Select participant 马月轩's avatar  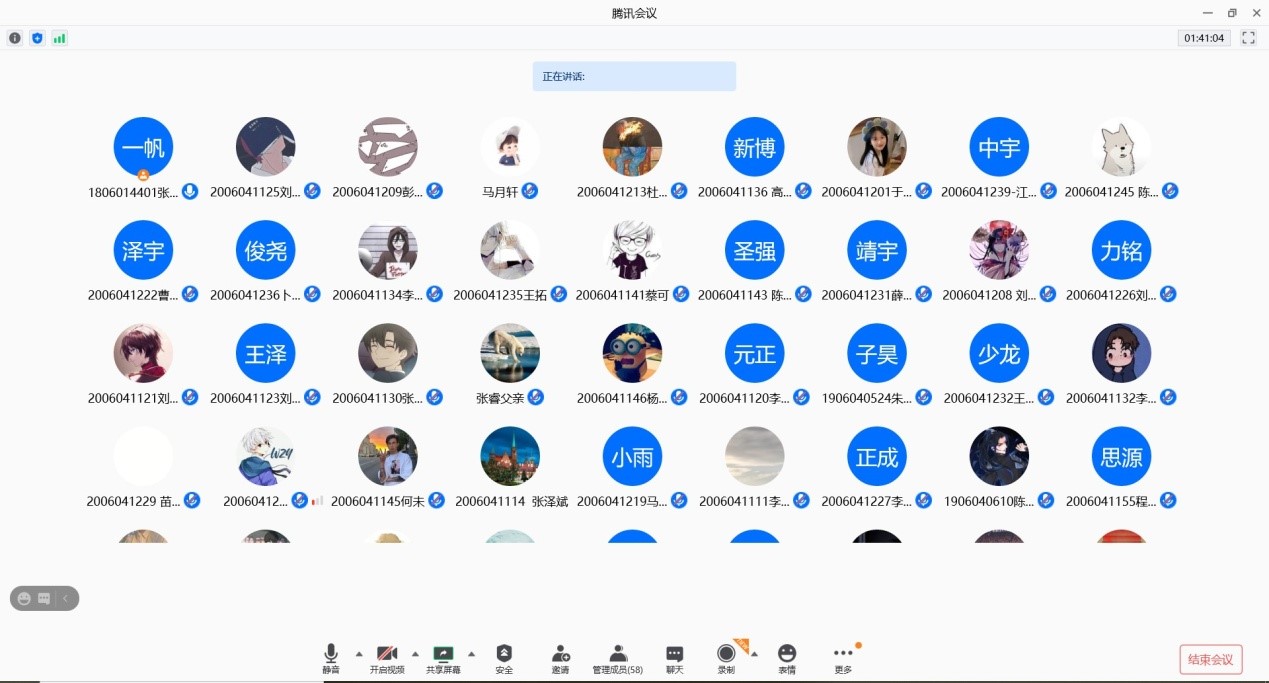click(510, 147)
